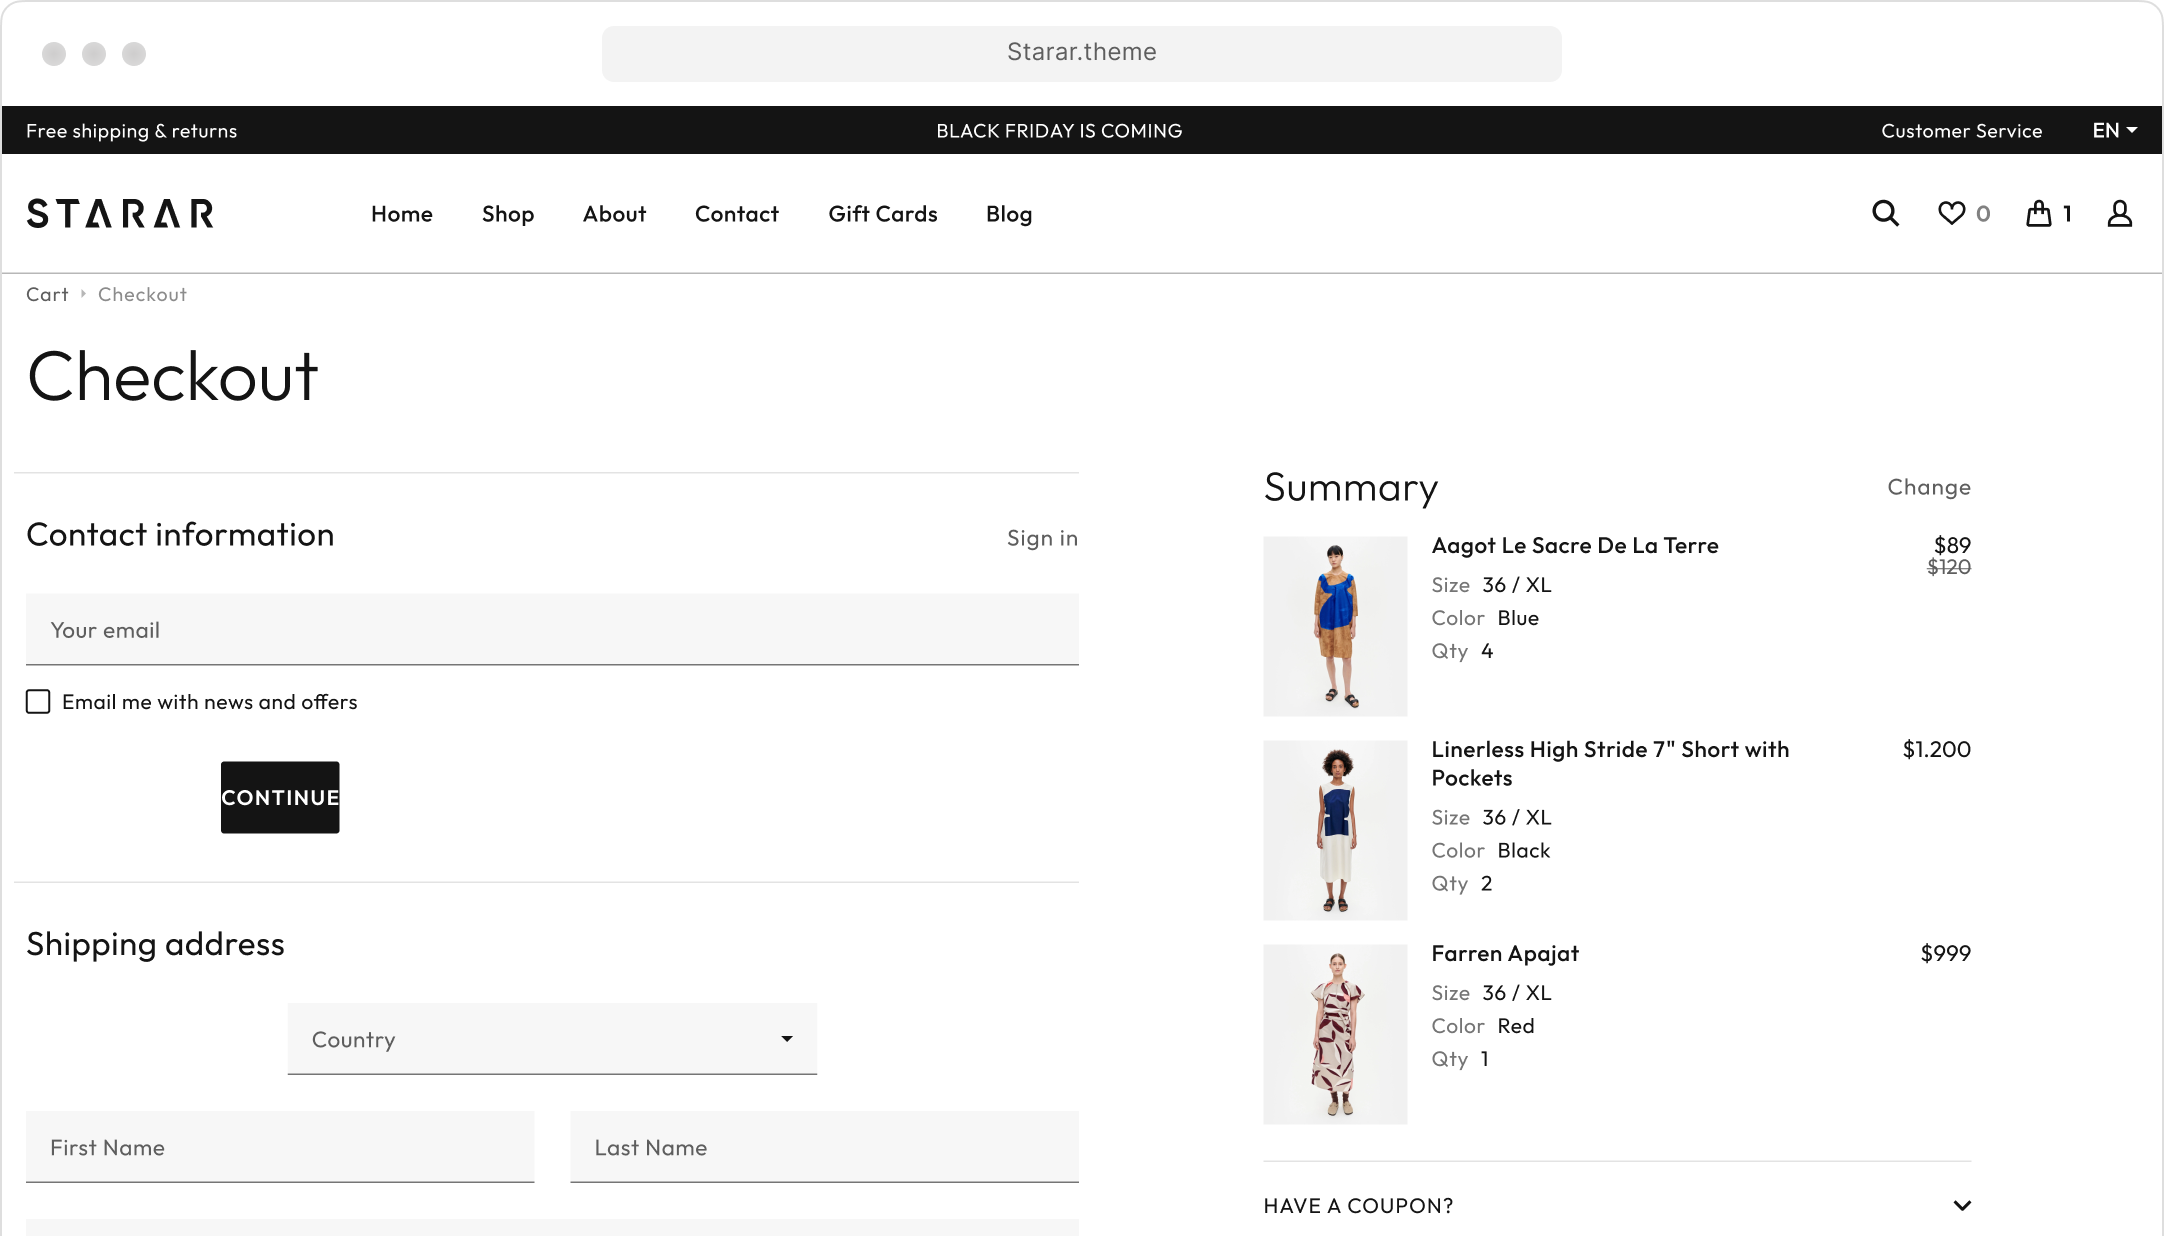Click the Customer Service link
2164x1236 pixels.
[1960, 131]
